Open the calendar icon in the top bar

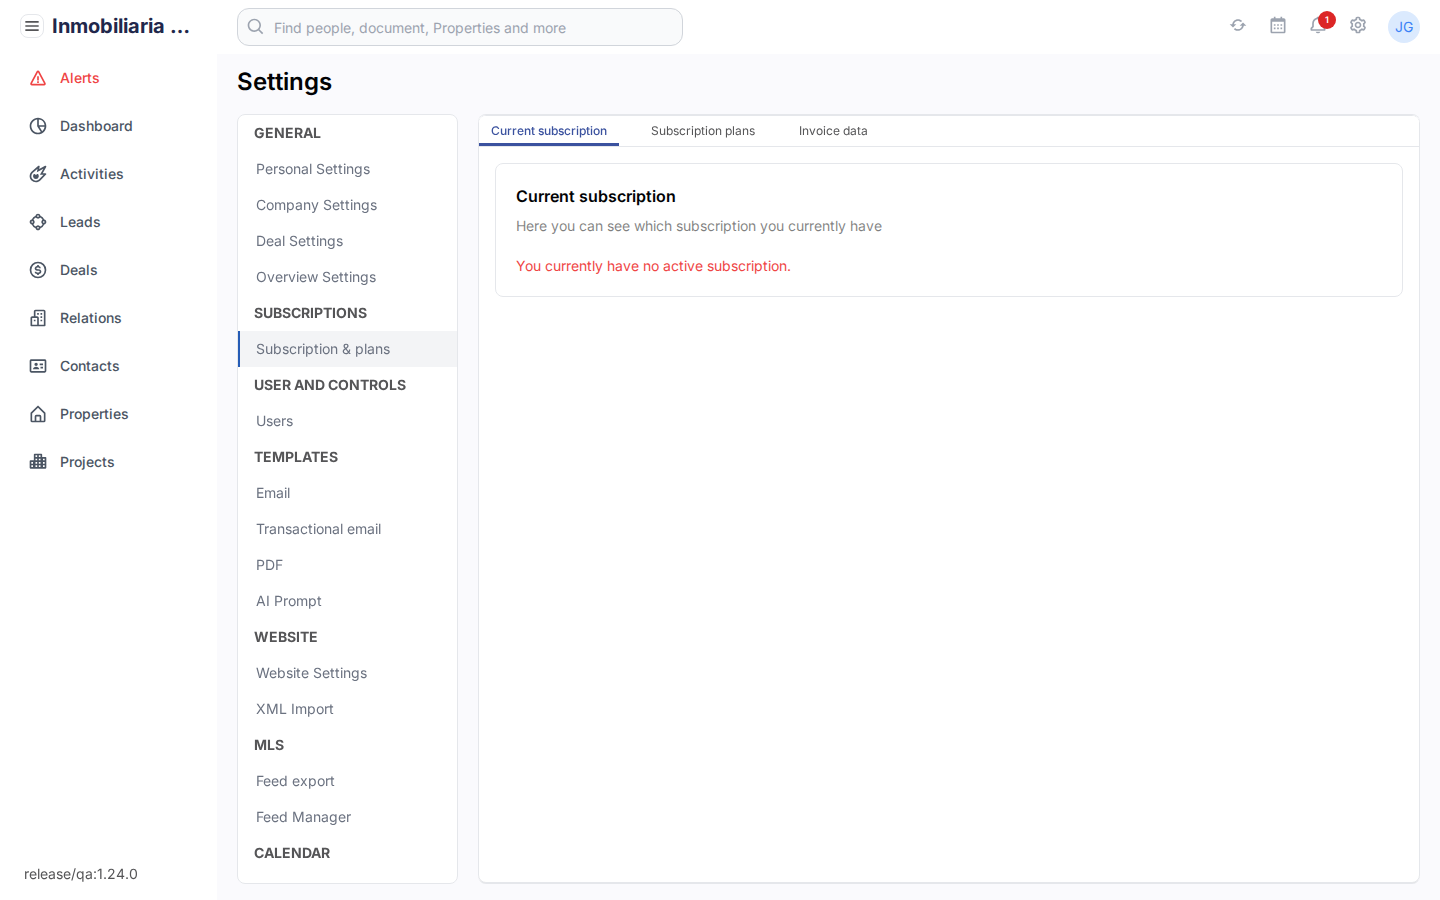1278,25
